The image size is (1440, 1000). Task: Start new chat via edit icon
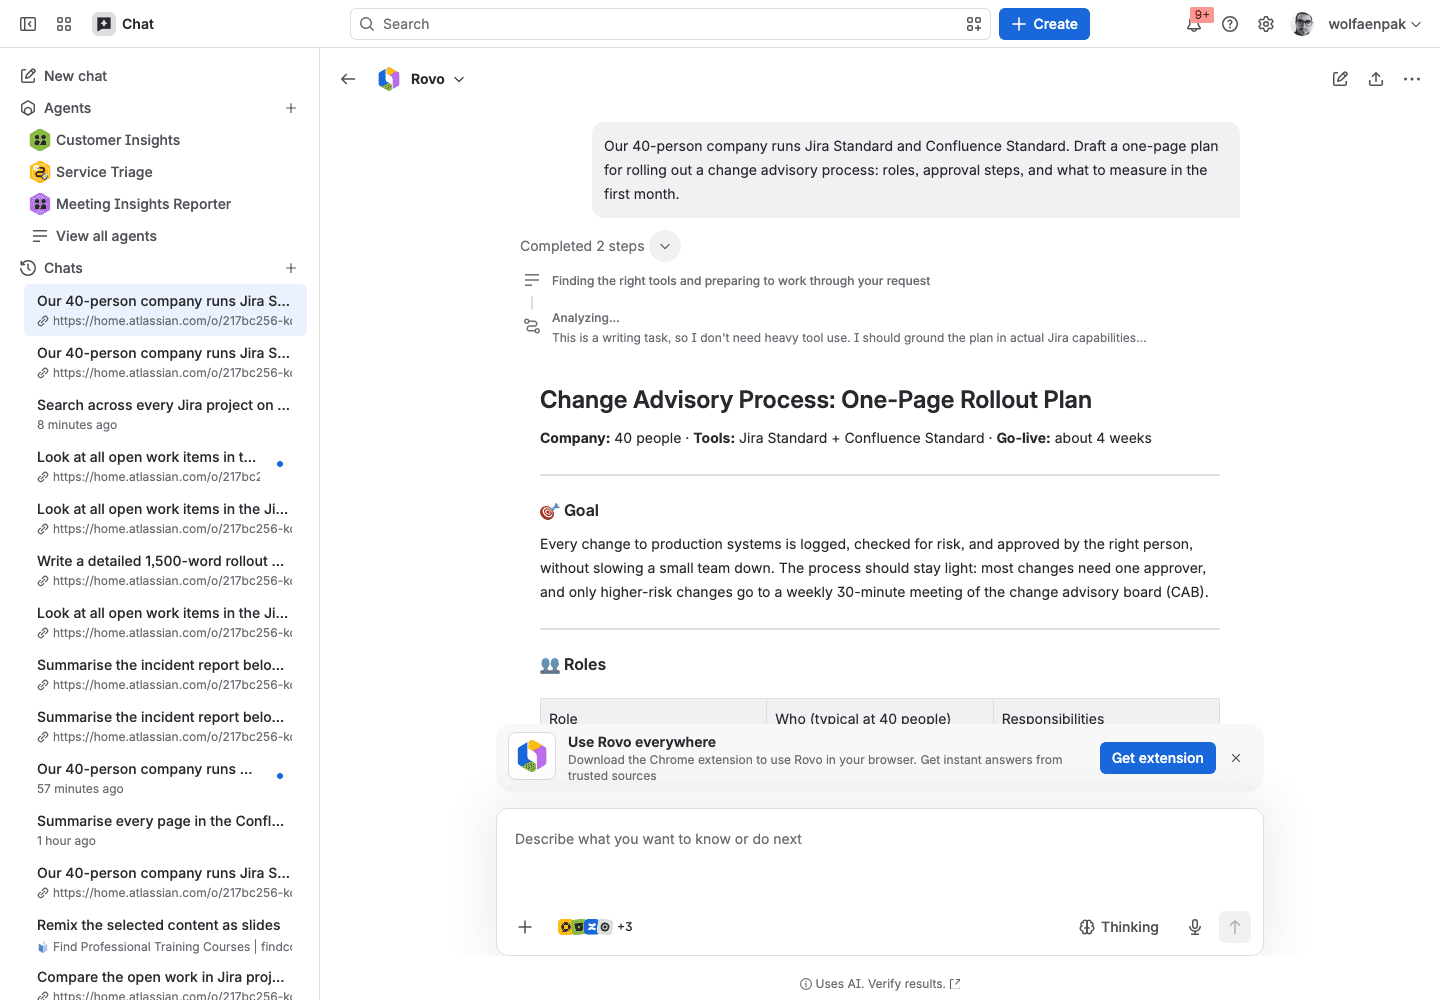point(1340,79)
